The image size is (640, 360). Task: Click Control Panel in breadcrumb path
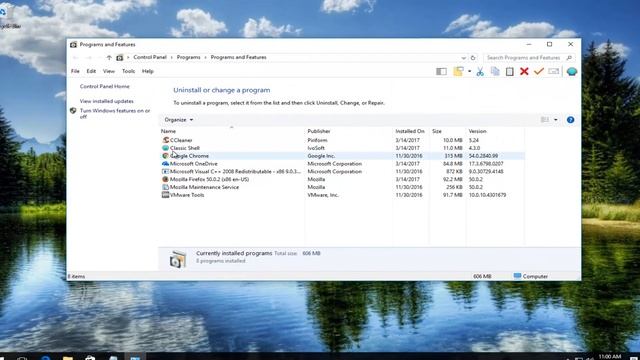click(150, 57)
